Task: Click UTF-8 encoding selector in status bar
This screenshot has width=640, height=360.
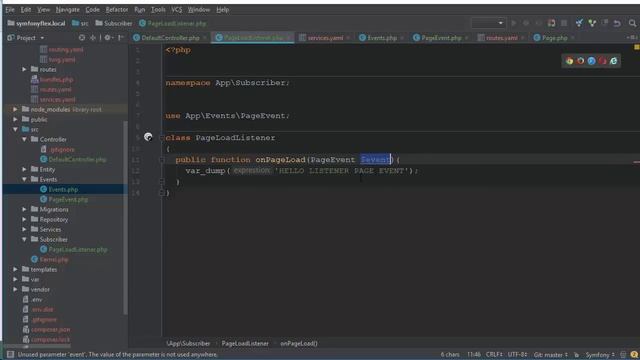Action: click(x=518, y=354)
